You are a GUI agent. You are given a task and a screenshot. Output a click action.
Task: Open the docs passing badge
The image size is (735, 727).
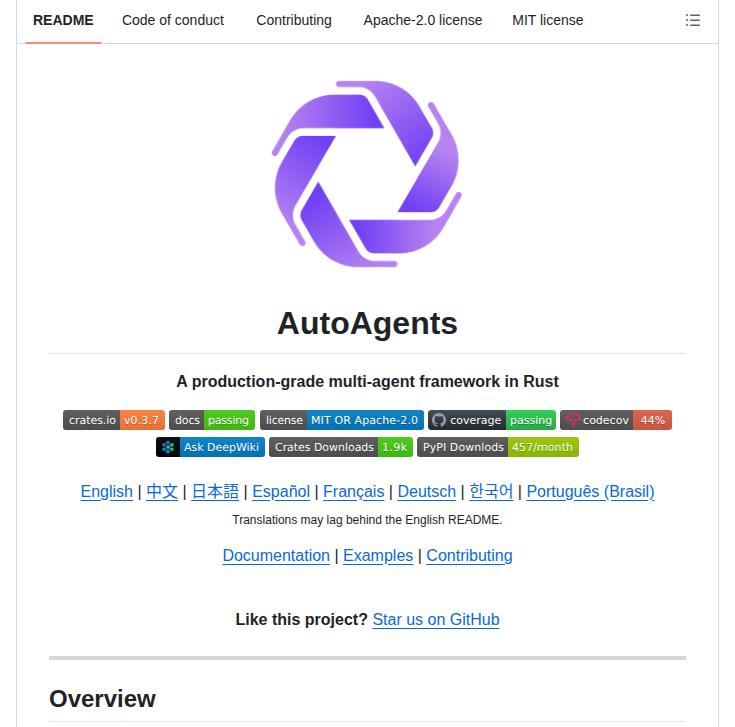pyautogui.click(x=212, y=420)
